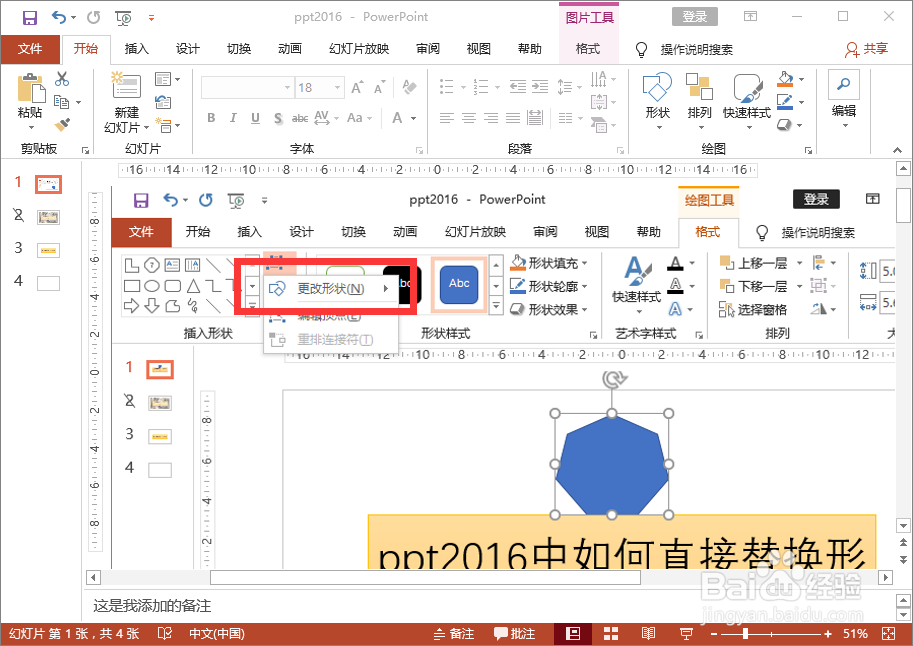Open the text columns dropdown
913x646 pixels.
[x=569, y=118]
